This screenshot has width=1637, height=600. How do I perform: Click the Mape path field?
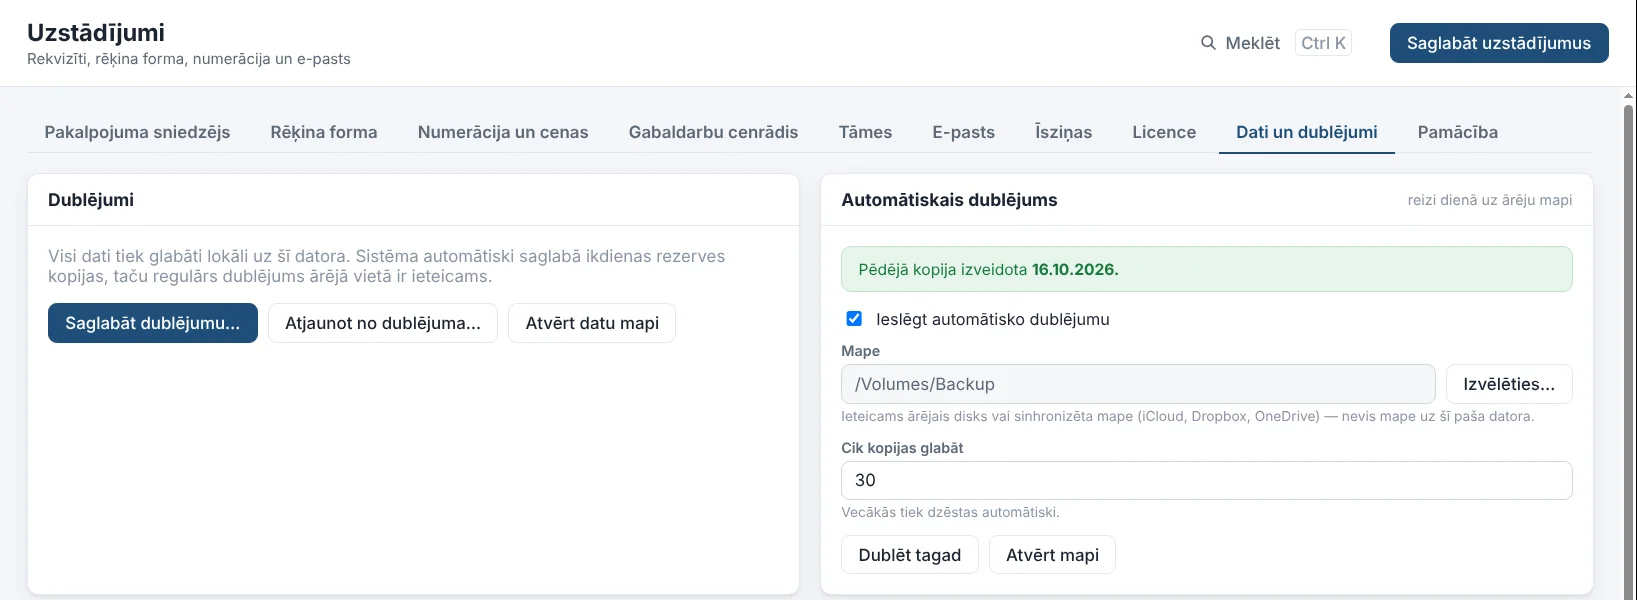(1138, 384)
